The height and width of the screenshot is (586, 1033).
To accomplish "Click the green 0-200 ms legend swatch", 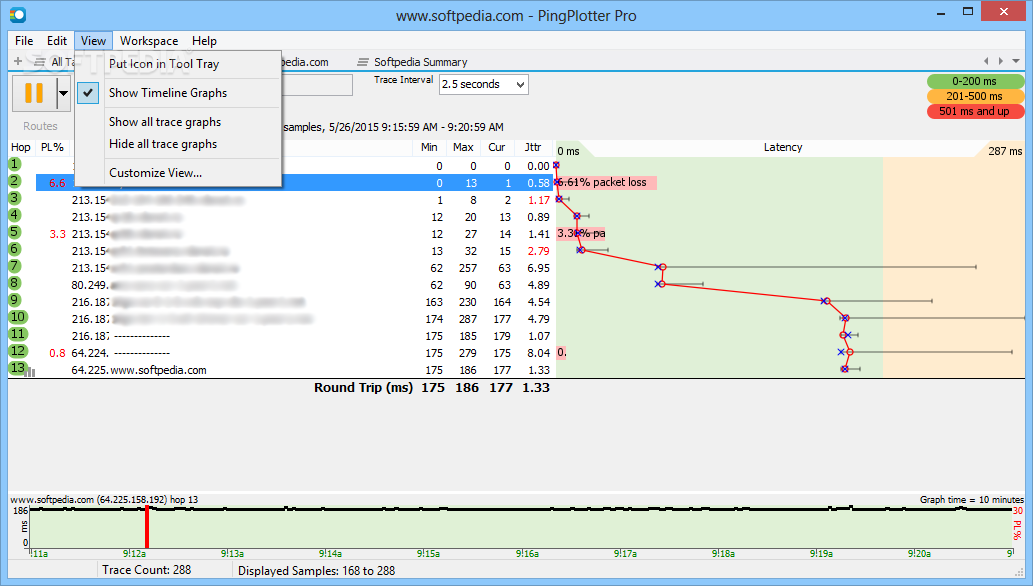I will pyautogui.click(x=975, y=81).
